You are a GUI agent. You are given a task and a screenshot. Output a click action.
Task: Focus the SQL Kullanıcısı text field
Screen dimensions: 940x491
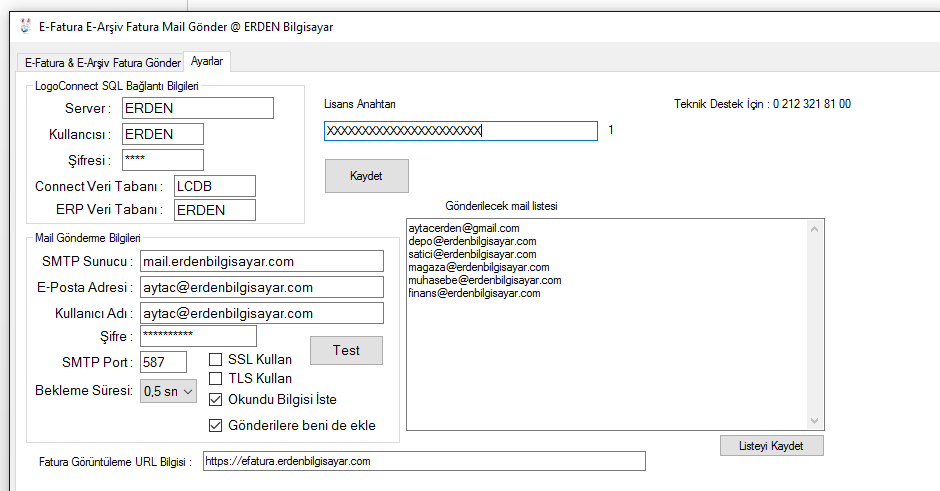click(162, 134)
